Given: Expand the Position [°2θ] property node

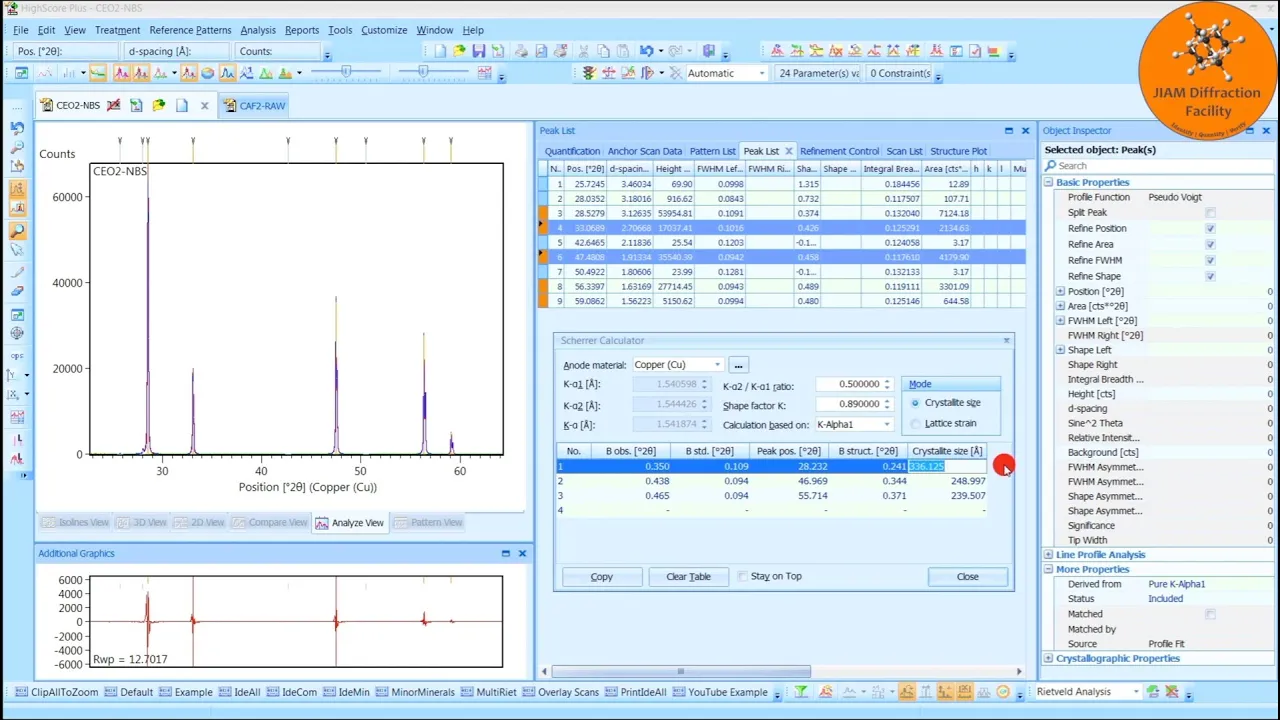Looking at the screenshot, I should [1060, 292].
